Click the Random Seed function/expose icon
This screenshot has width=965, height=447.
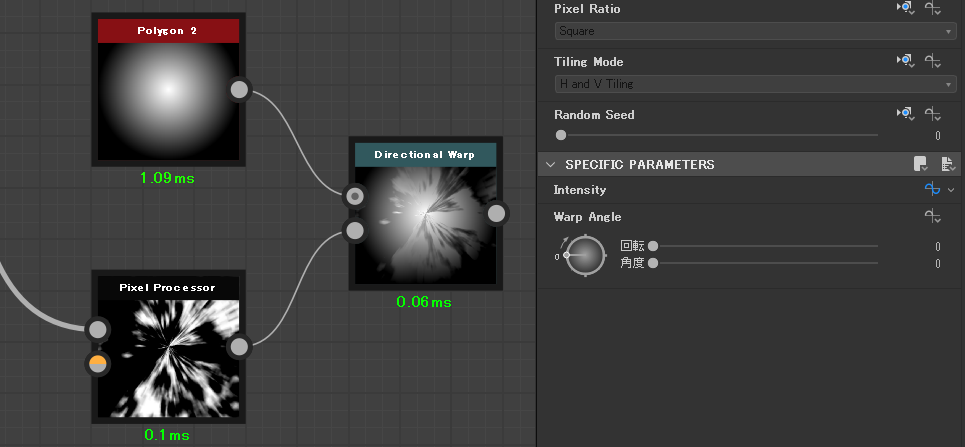[933, 114]
